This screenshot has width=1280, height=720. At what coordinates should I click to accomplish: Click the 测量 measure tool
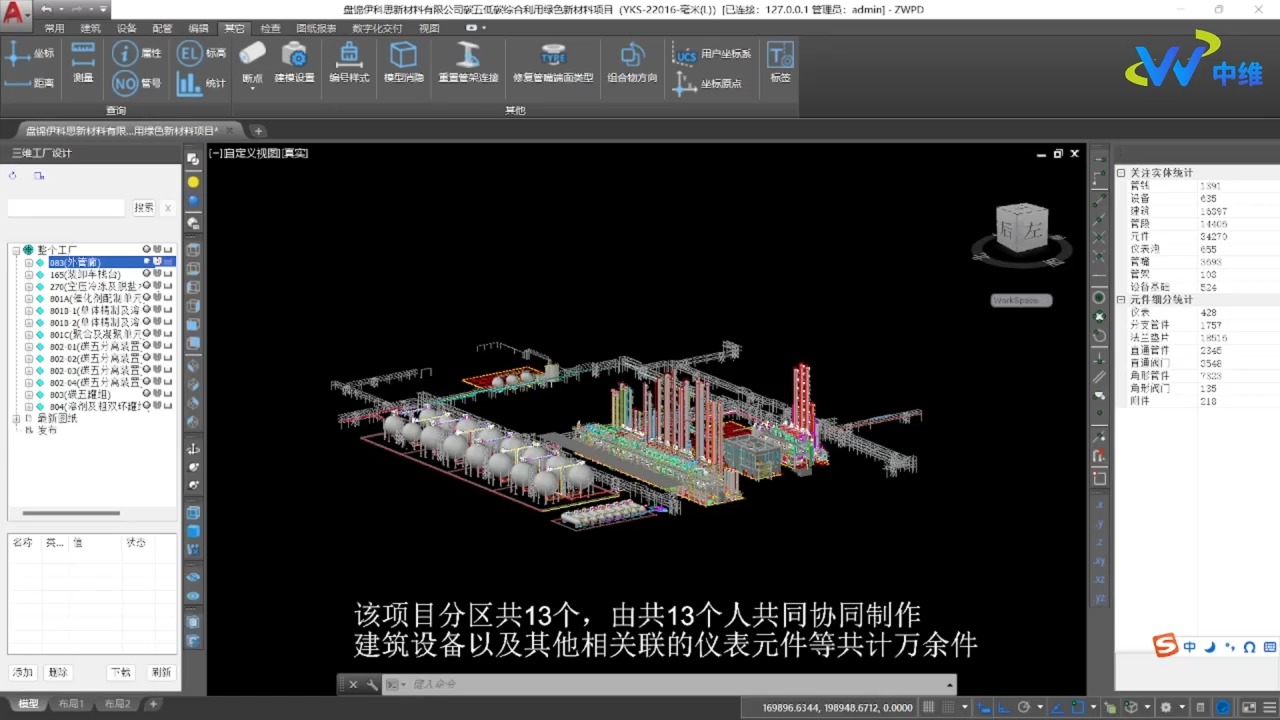pos(83,62)
